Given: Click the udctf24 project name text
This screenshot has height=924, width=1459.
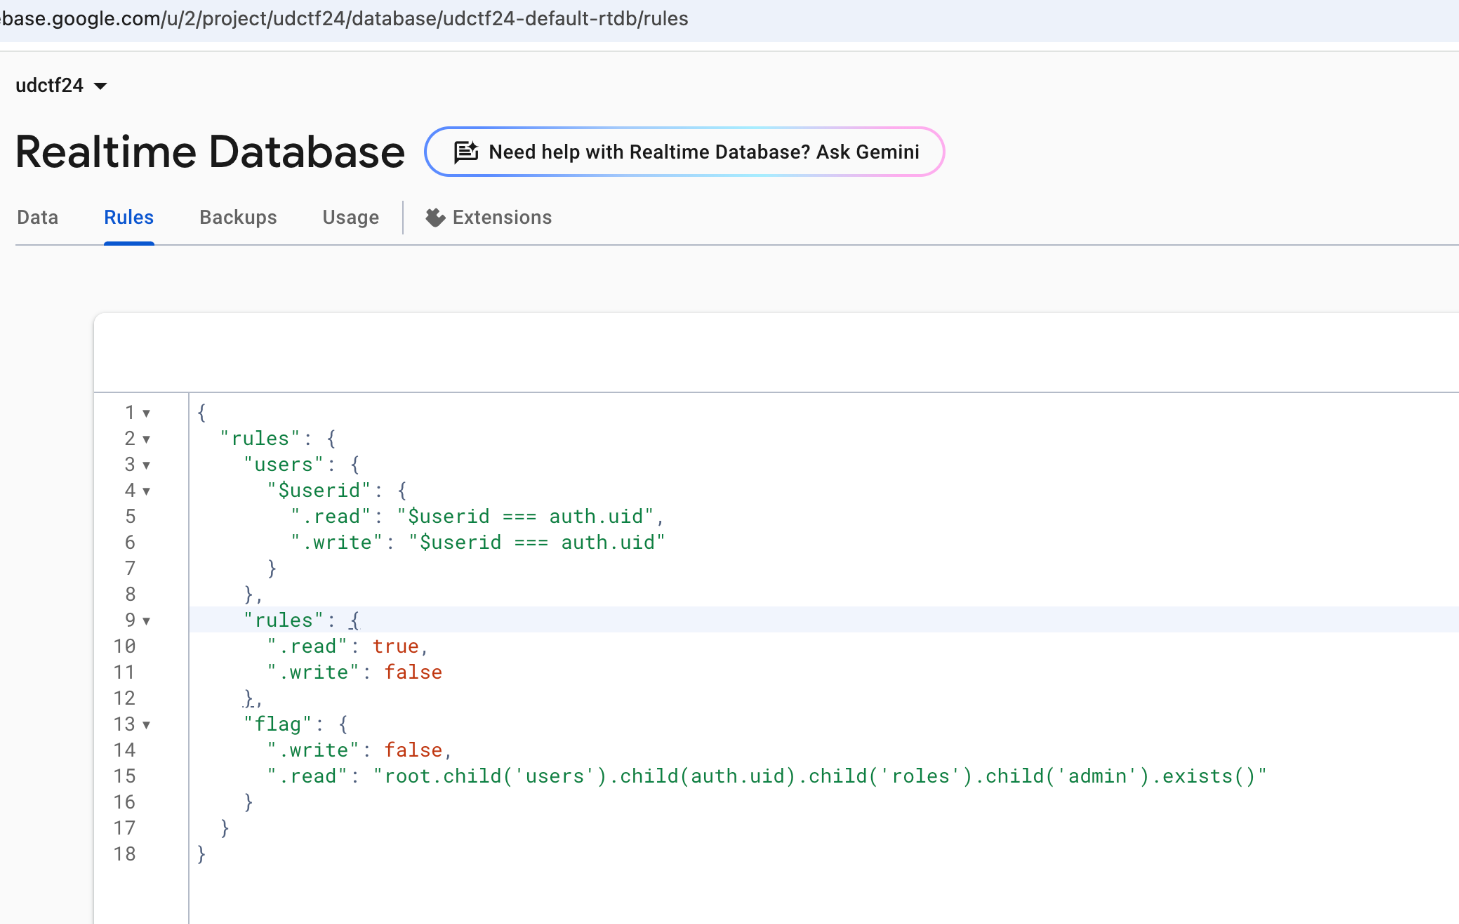Looking at the screenshot, I should tap(49, 86).
